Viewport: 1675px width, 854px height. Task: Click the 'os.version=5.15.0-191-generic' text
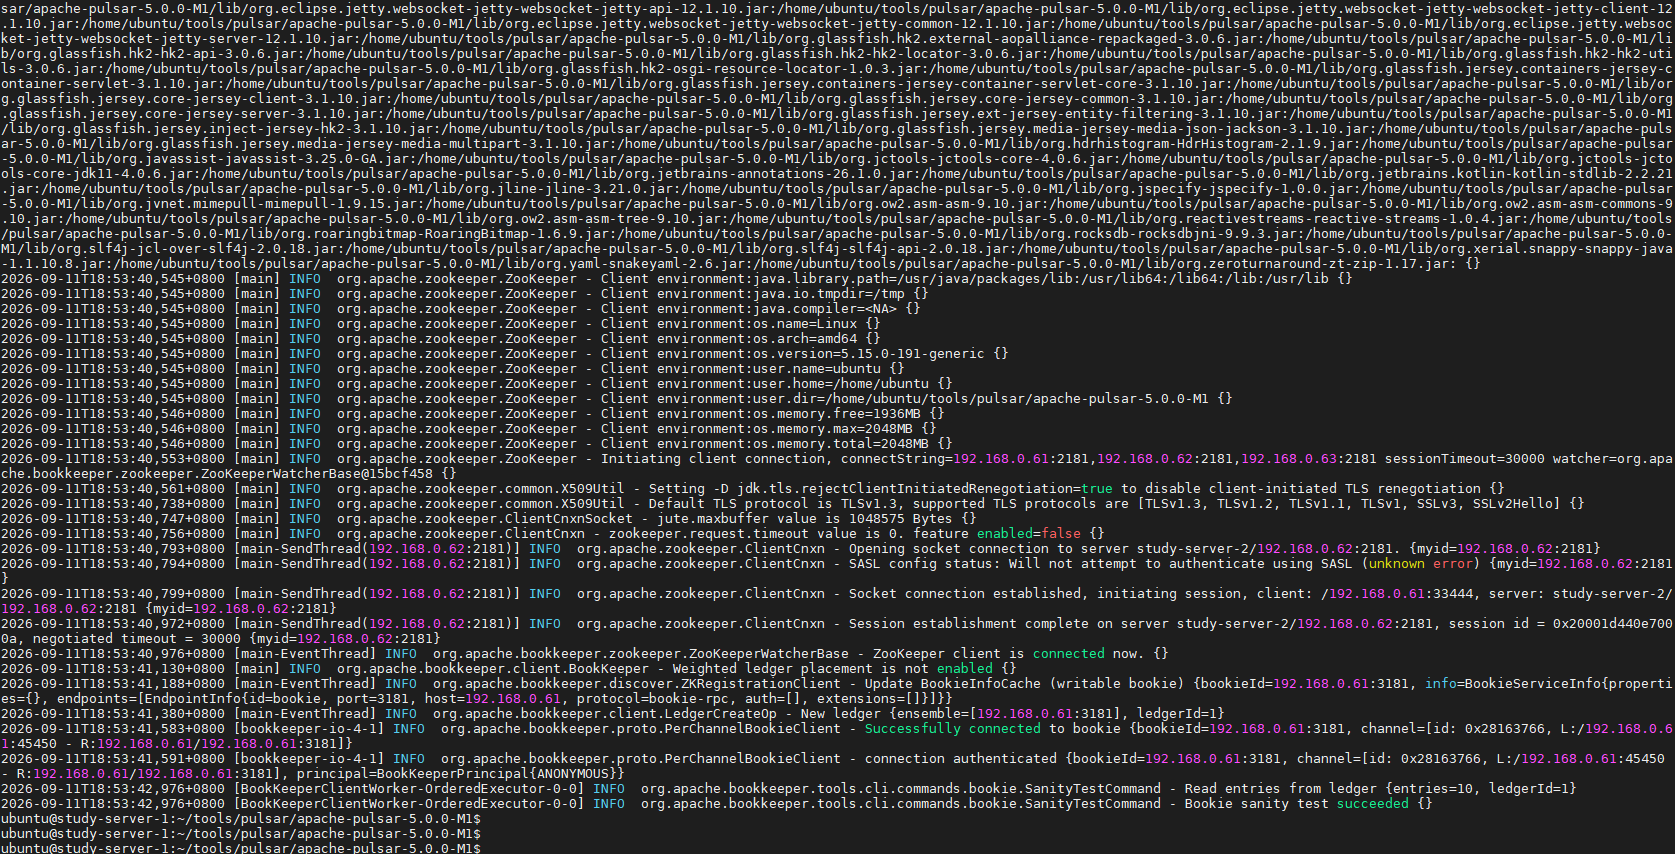tap(869, 354)
